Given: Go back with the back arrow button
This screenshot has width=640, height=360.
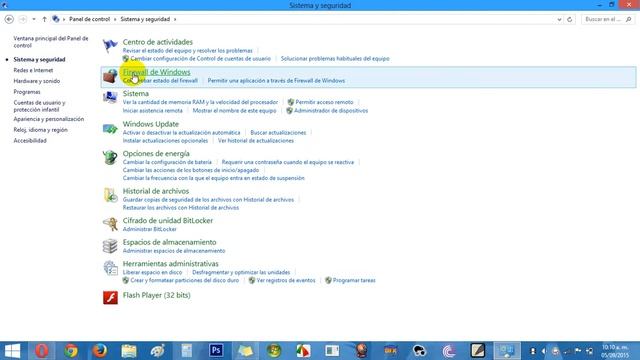Looking at the screenshot, I should click(9, 19).
